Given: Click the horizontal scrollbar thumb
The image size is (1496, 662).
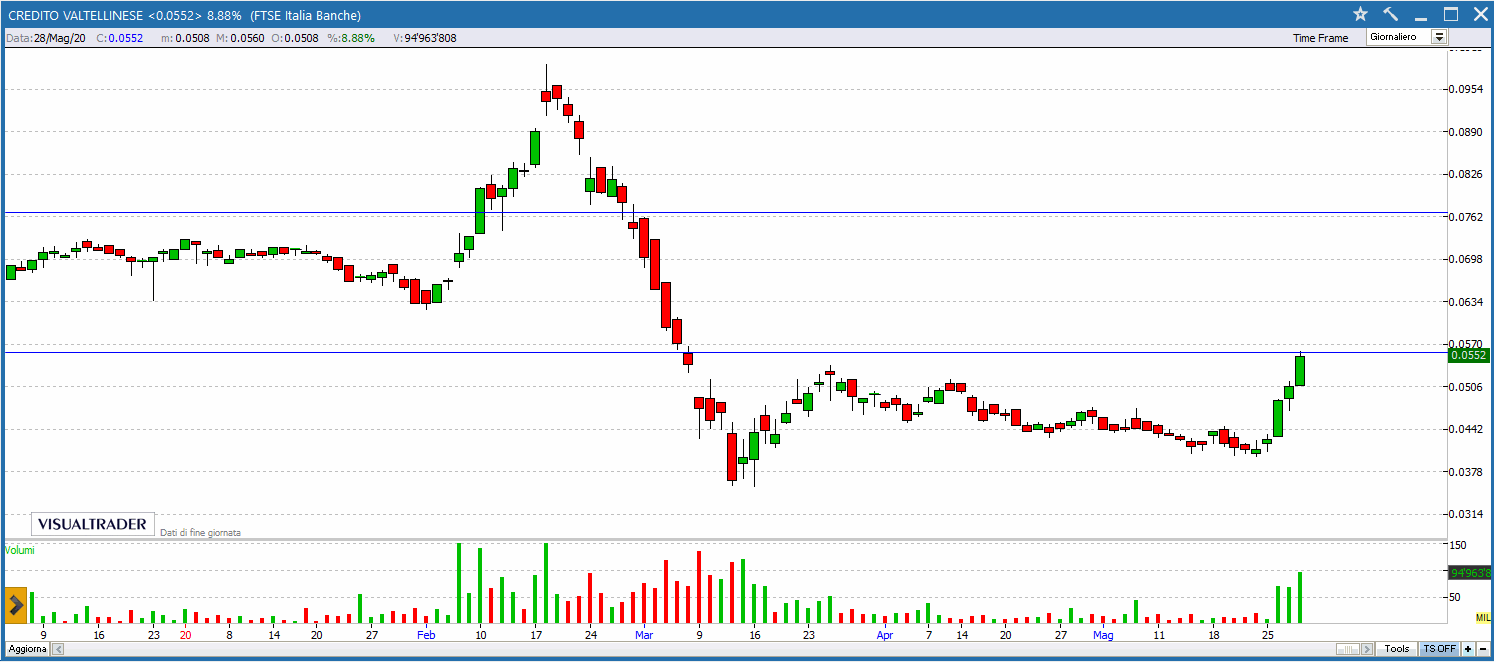Looking at the screenshot, I should pyautogui.click(x=1348, y=649).
